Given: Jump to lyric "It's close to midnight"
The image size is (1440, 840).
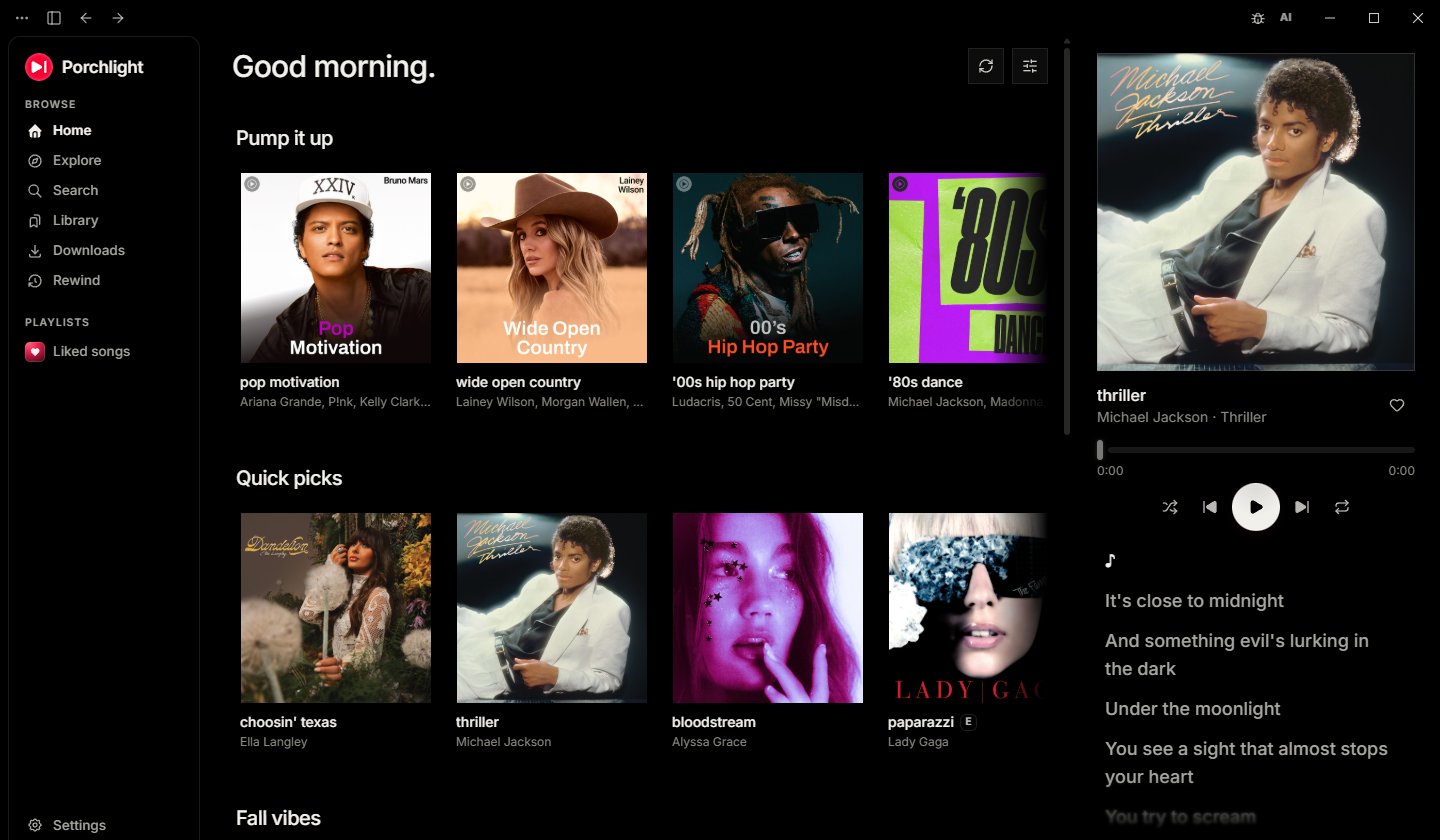Looking at the screenshot, I should click(x=1194, y=601).
